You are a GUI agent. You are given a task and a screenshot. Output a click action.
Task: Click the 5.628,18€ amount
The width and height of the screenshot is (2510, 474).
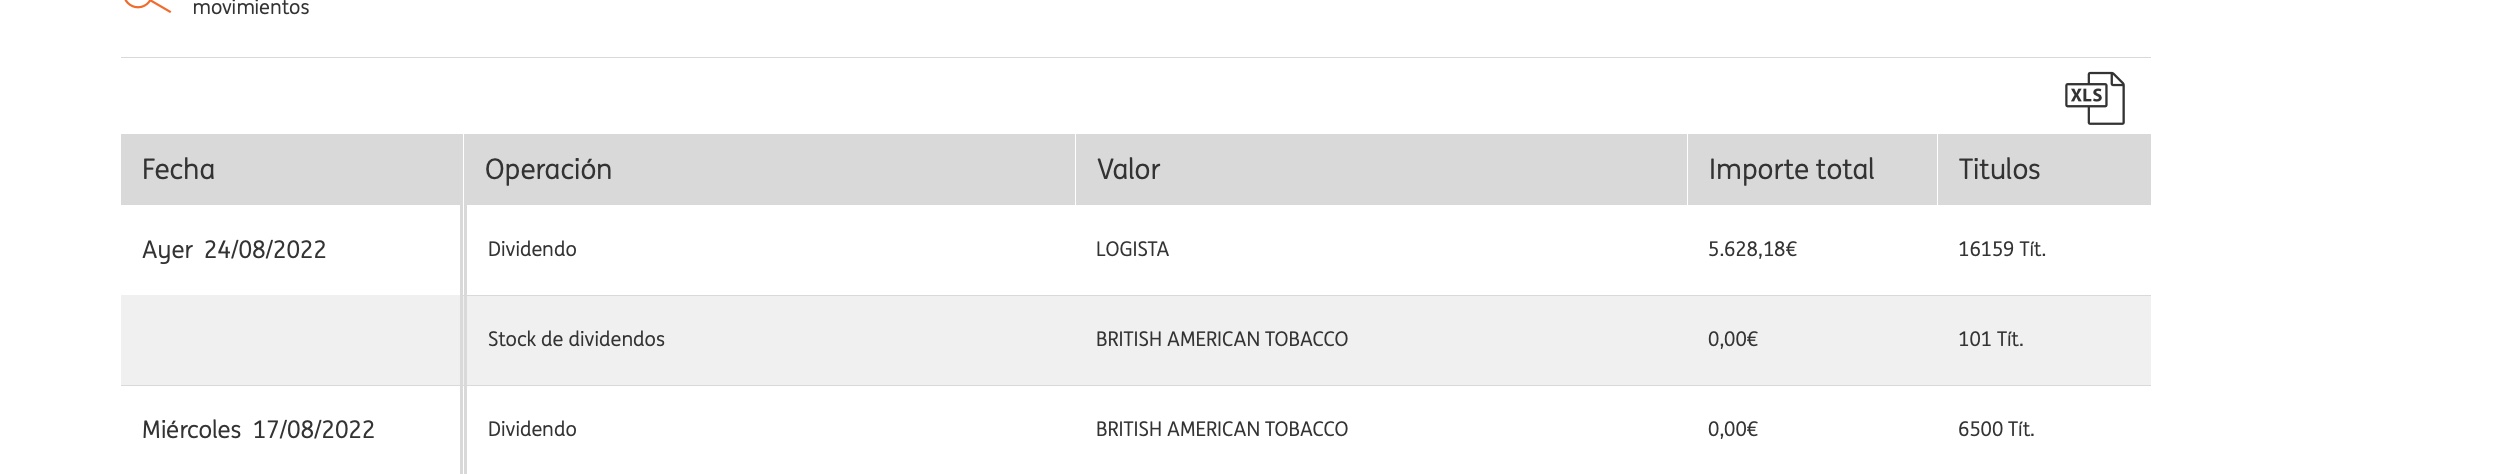pyautogui.click(x=1752, y=249)
